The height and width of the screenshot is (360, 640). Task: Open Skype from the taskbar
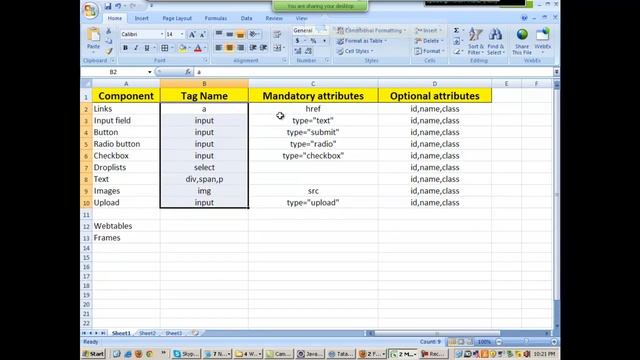point(186,354)
